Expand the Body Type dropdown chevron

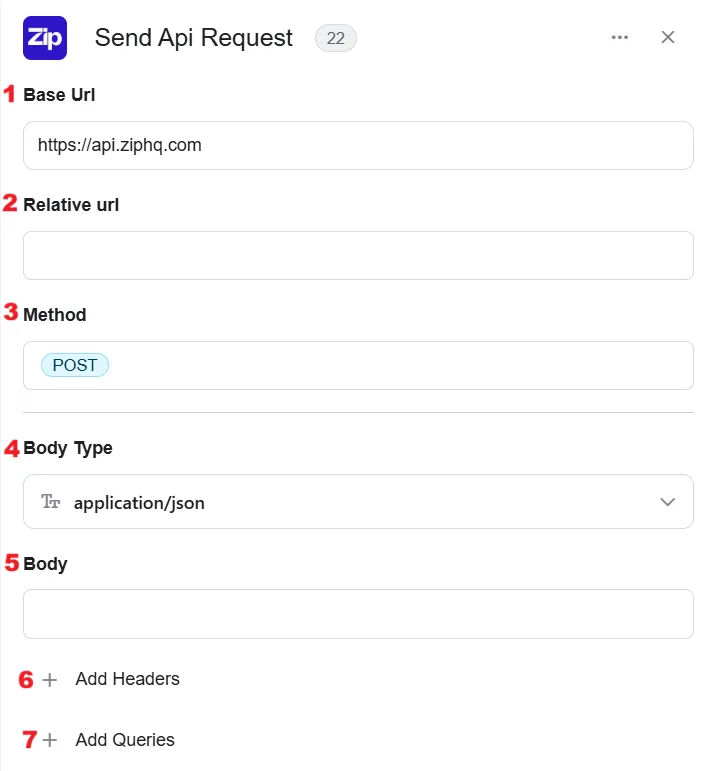click(x=667, y=502)
